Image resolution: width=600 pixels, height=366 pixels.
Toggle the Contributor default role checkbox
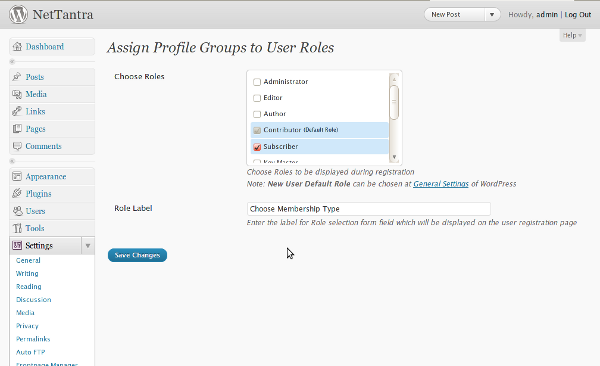[x=257, y=130]
